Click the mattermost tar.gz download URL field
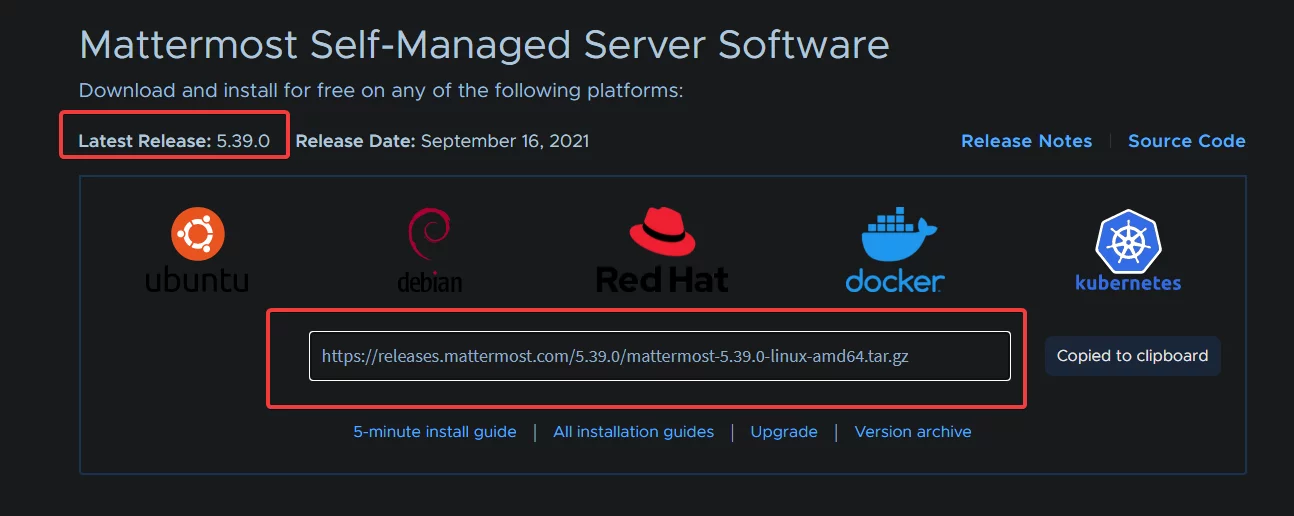Viewport: 1294px width, 516px height. (x=660, y=356)
